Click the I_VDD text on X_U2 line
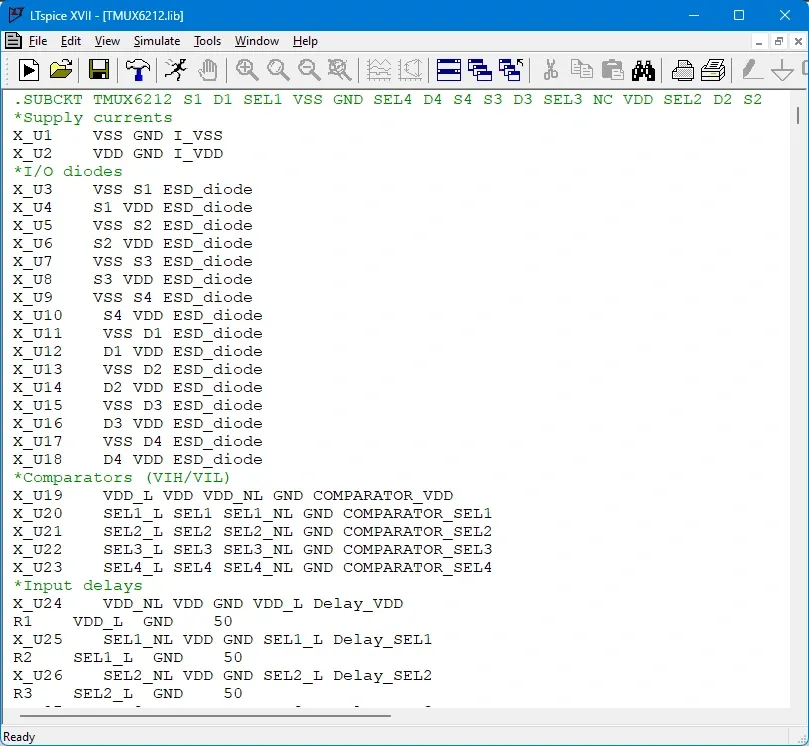The height and width of the screenshot is (746, 809). point(198,154)
